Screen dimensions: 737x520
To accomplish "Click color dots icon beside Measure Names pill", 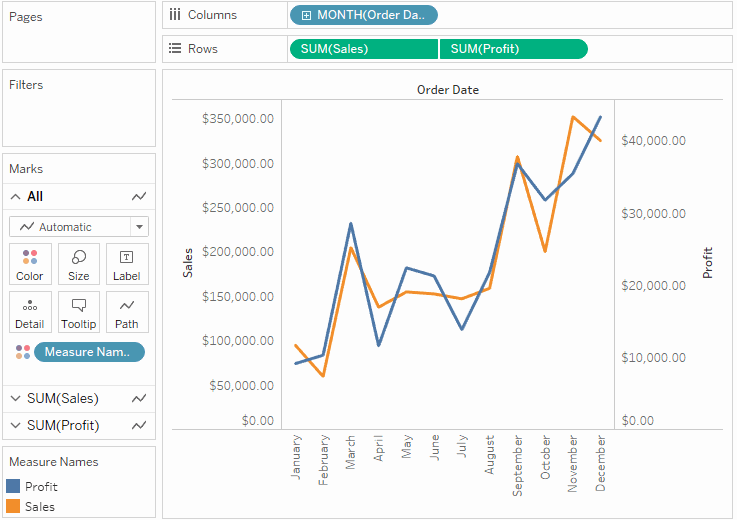I will pos(23,352).
